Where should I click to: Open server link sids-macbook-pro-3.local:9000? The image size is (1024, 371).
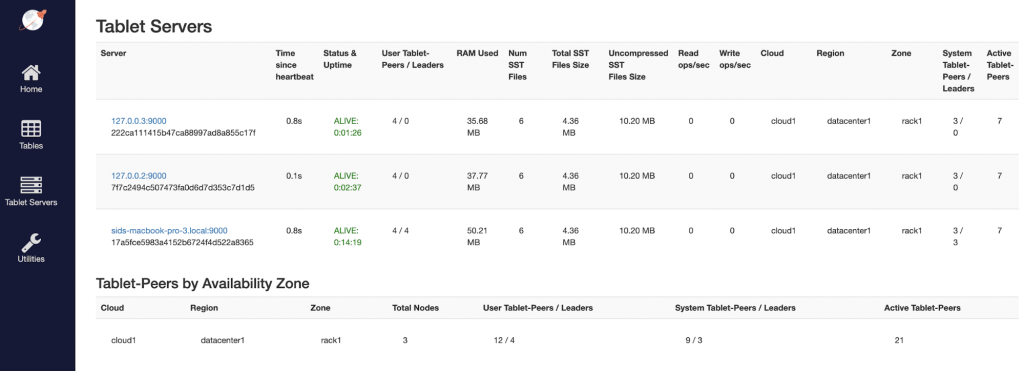tap(169, 231)
